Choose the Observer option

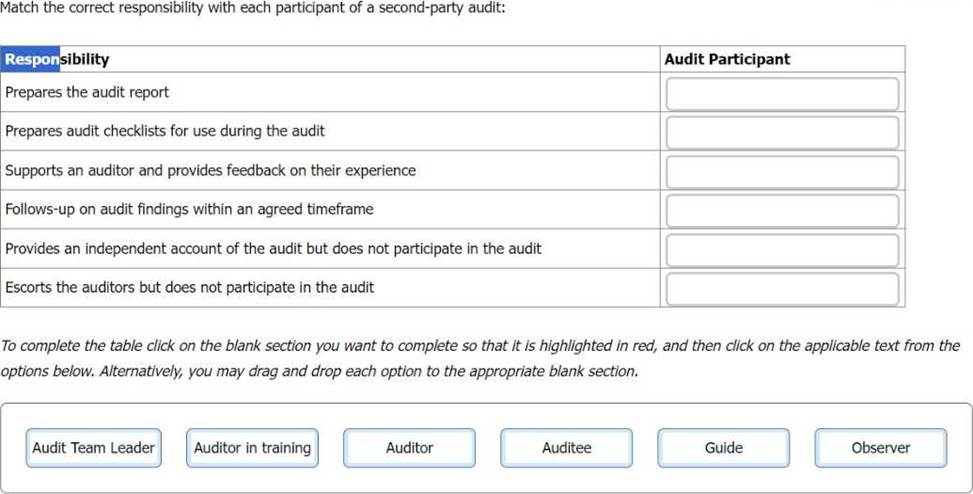pos(881,448)
